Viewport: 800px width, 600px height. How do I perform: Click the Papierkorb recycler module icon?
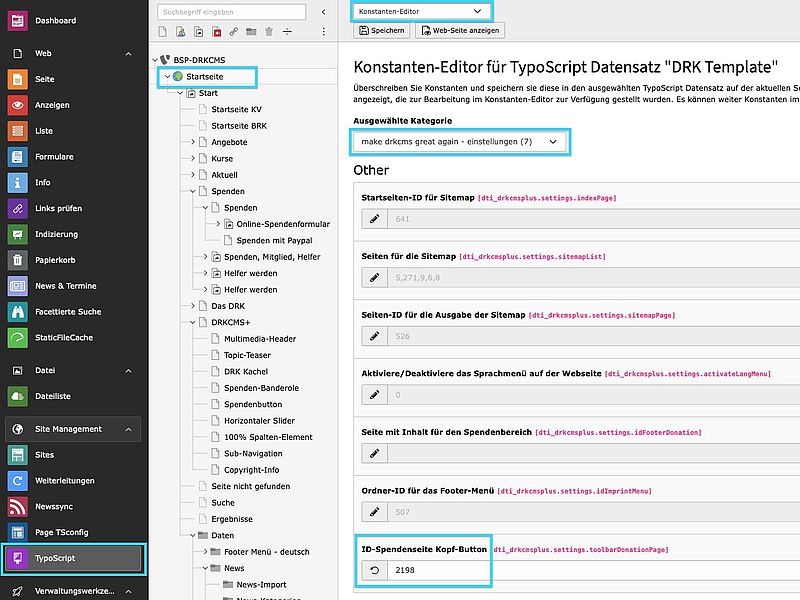coord(17,260)
